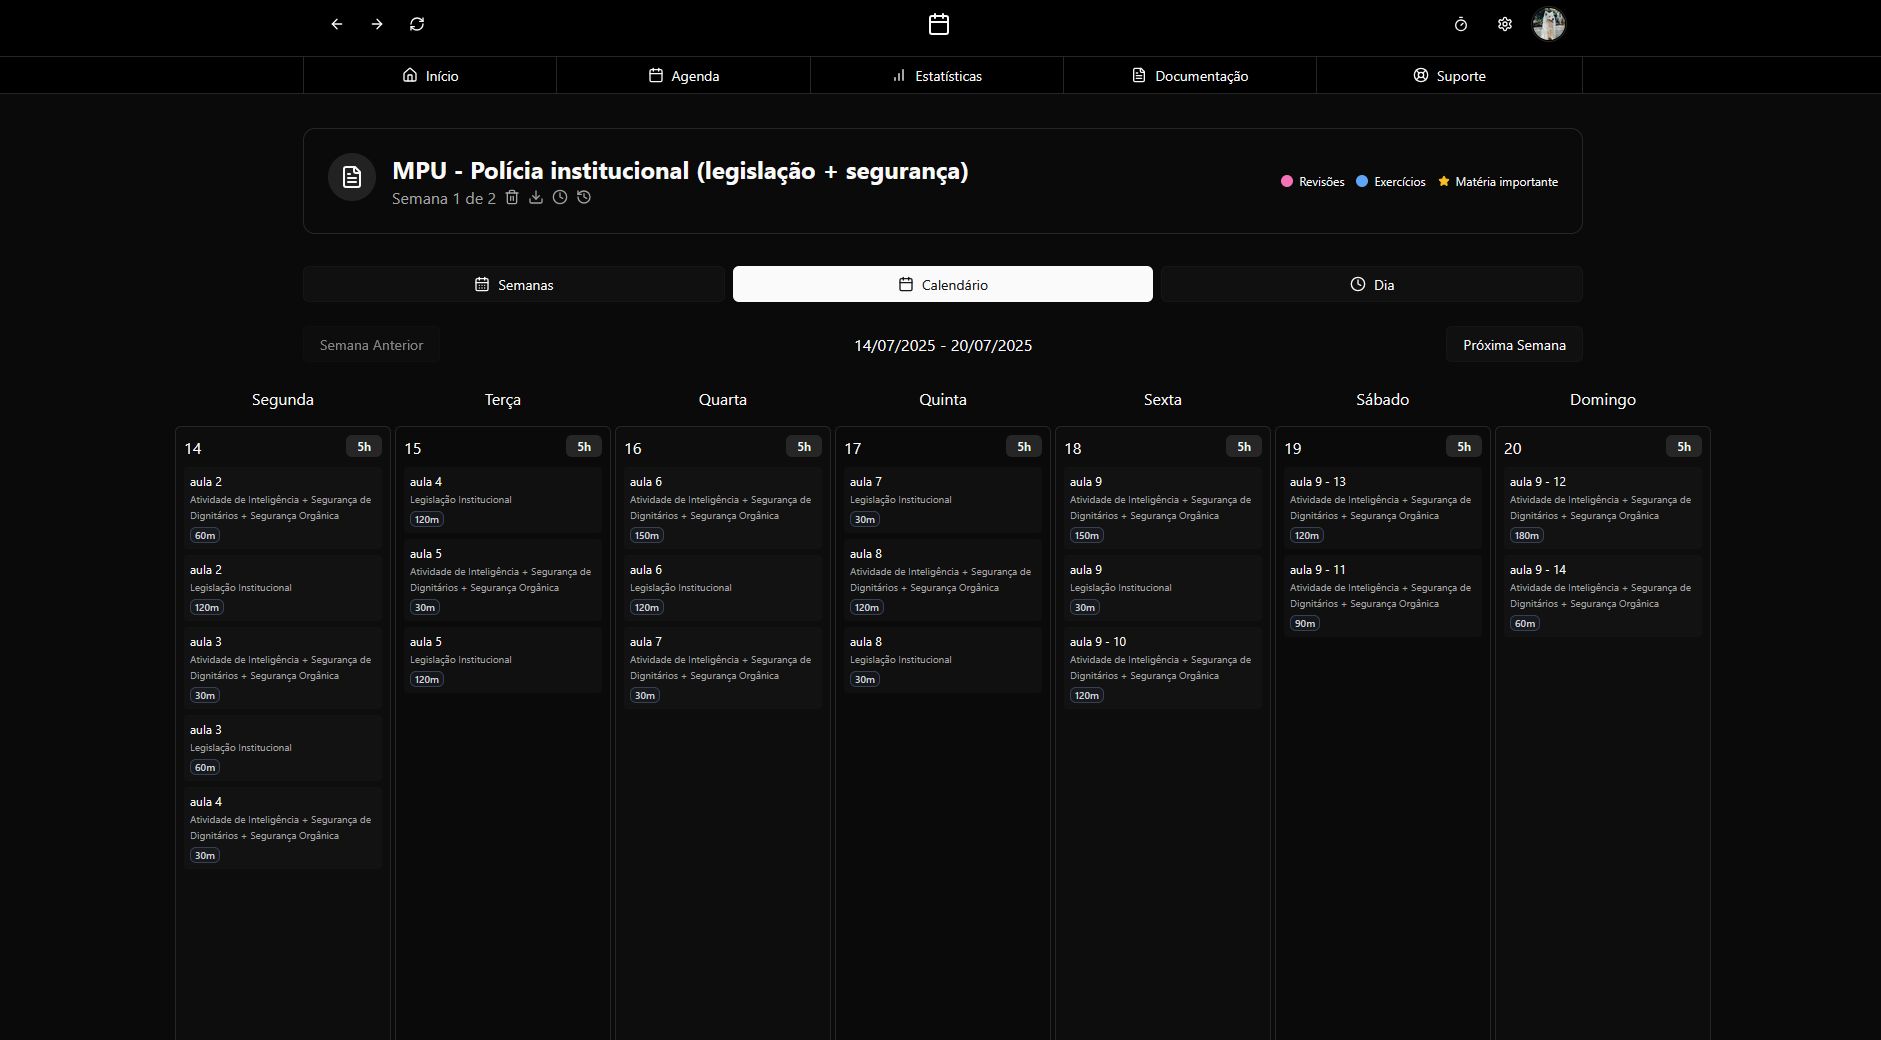The image size is (1881, 1040).
Task: Open the Documentação tab
Action: click(1190, 75)
